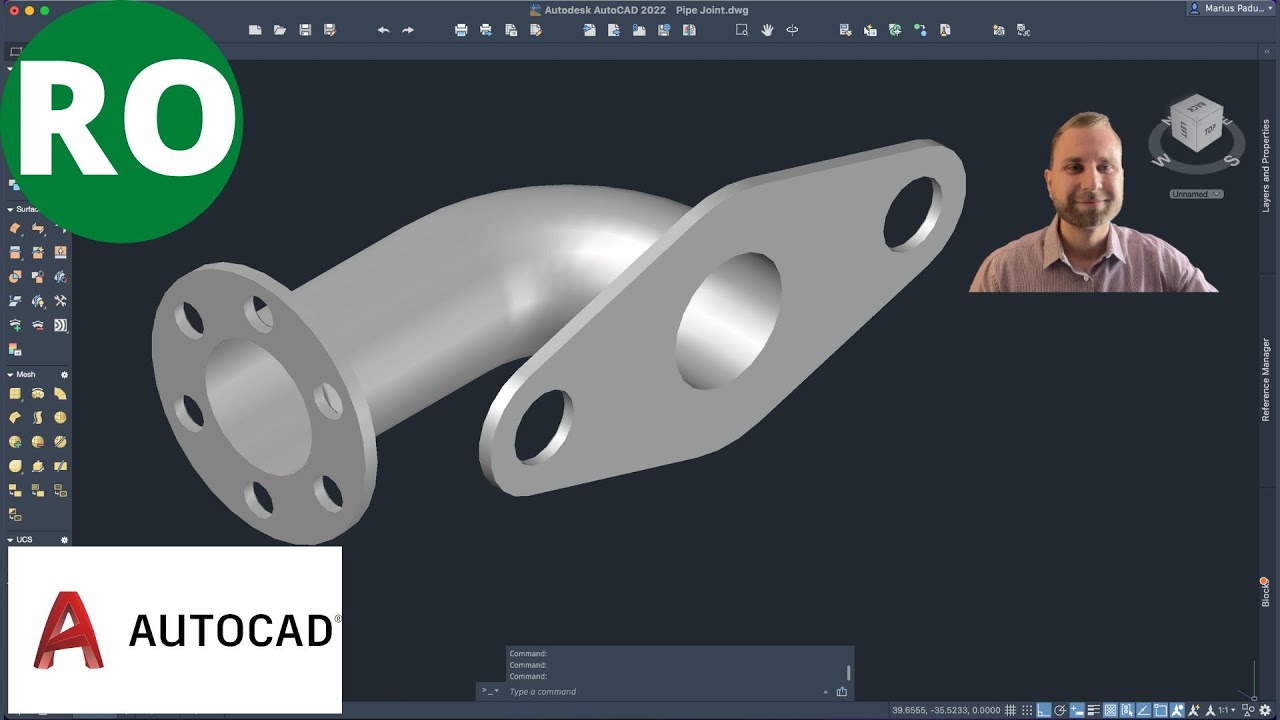Click the Undo arrow in the top toolbar
1280x720 pixels.
[383, 30]
